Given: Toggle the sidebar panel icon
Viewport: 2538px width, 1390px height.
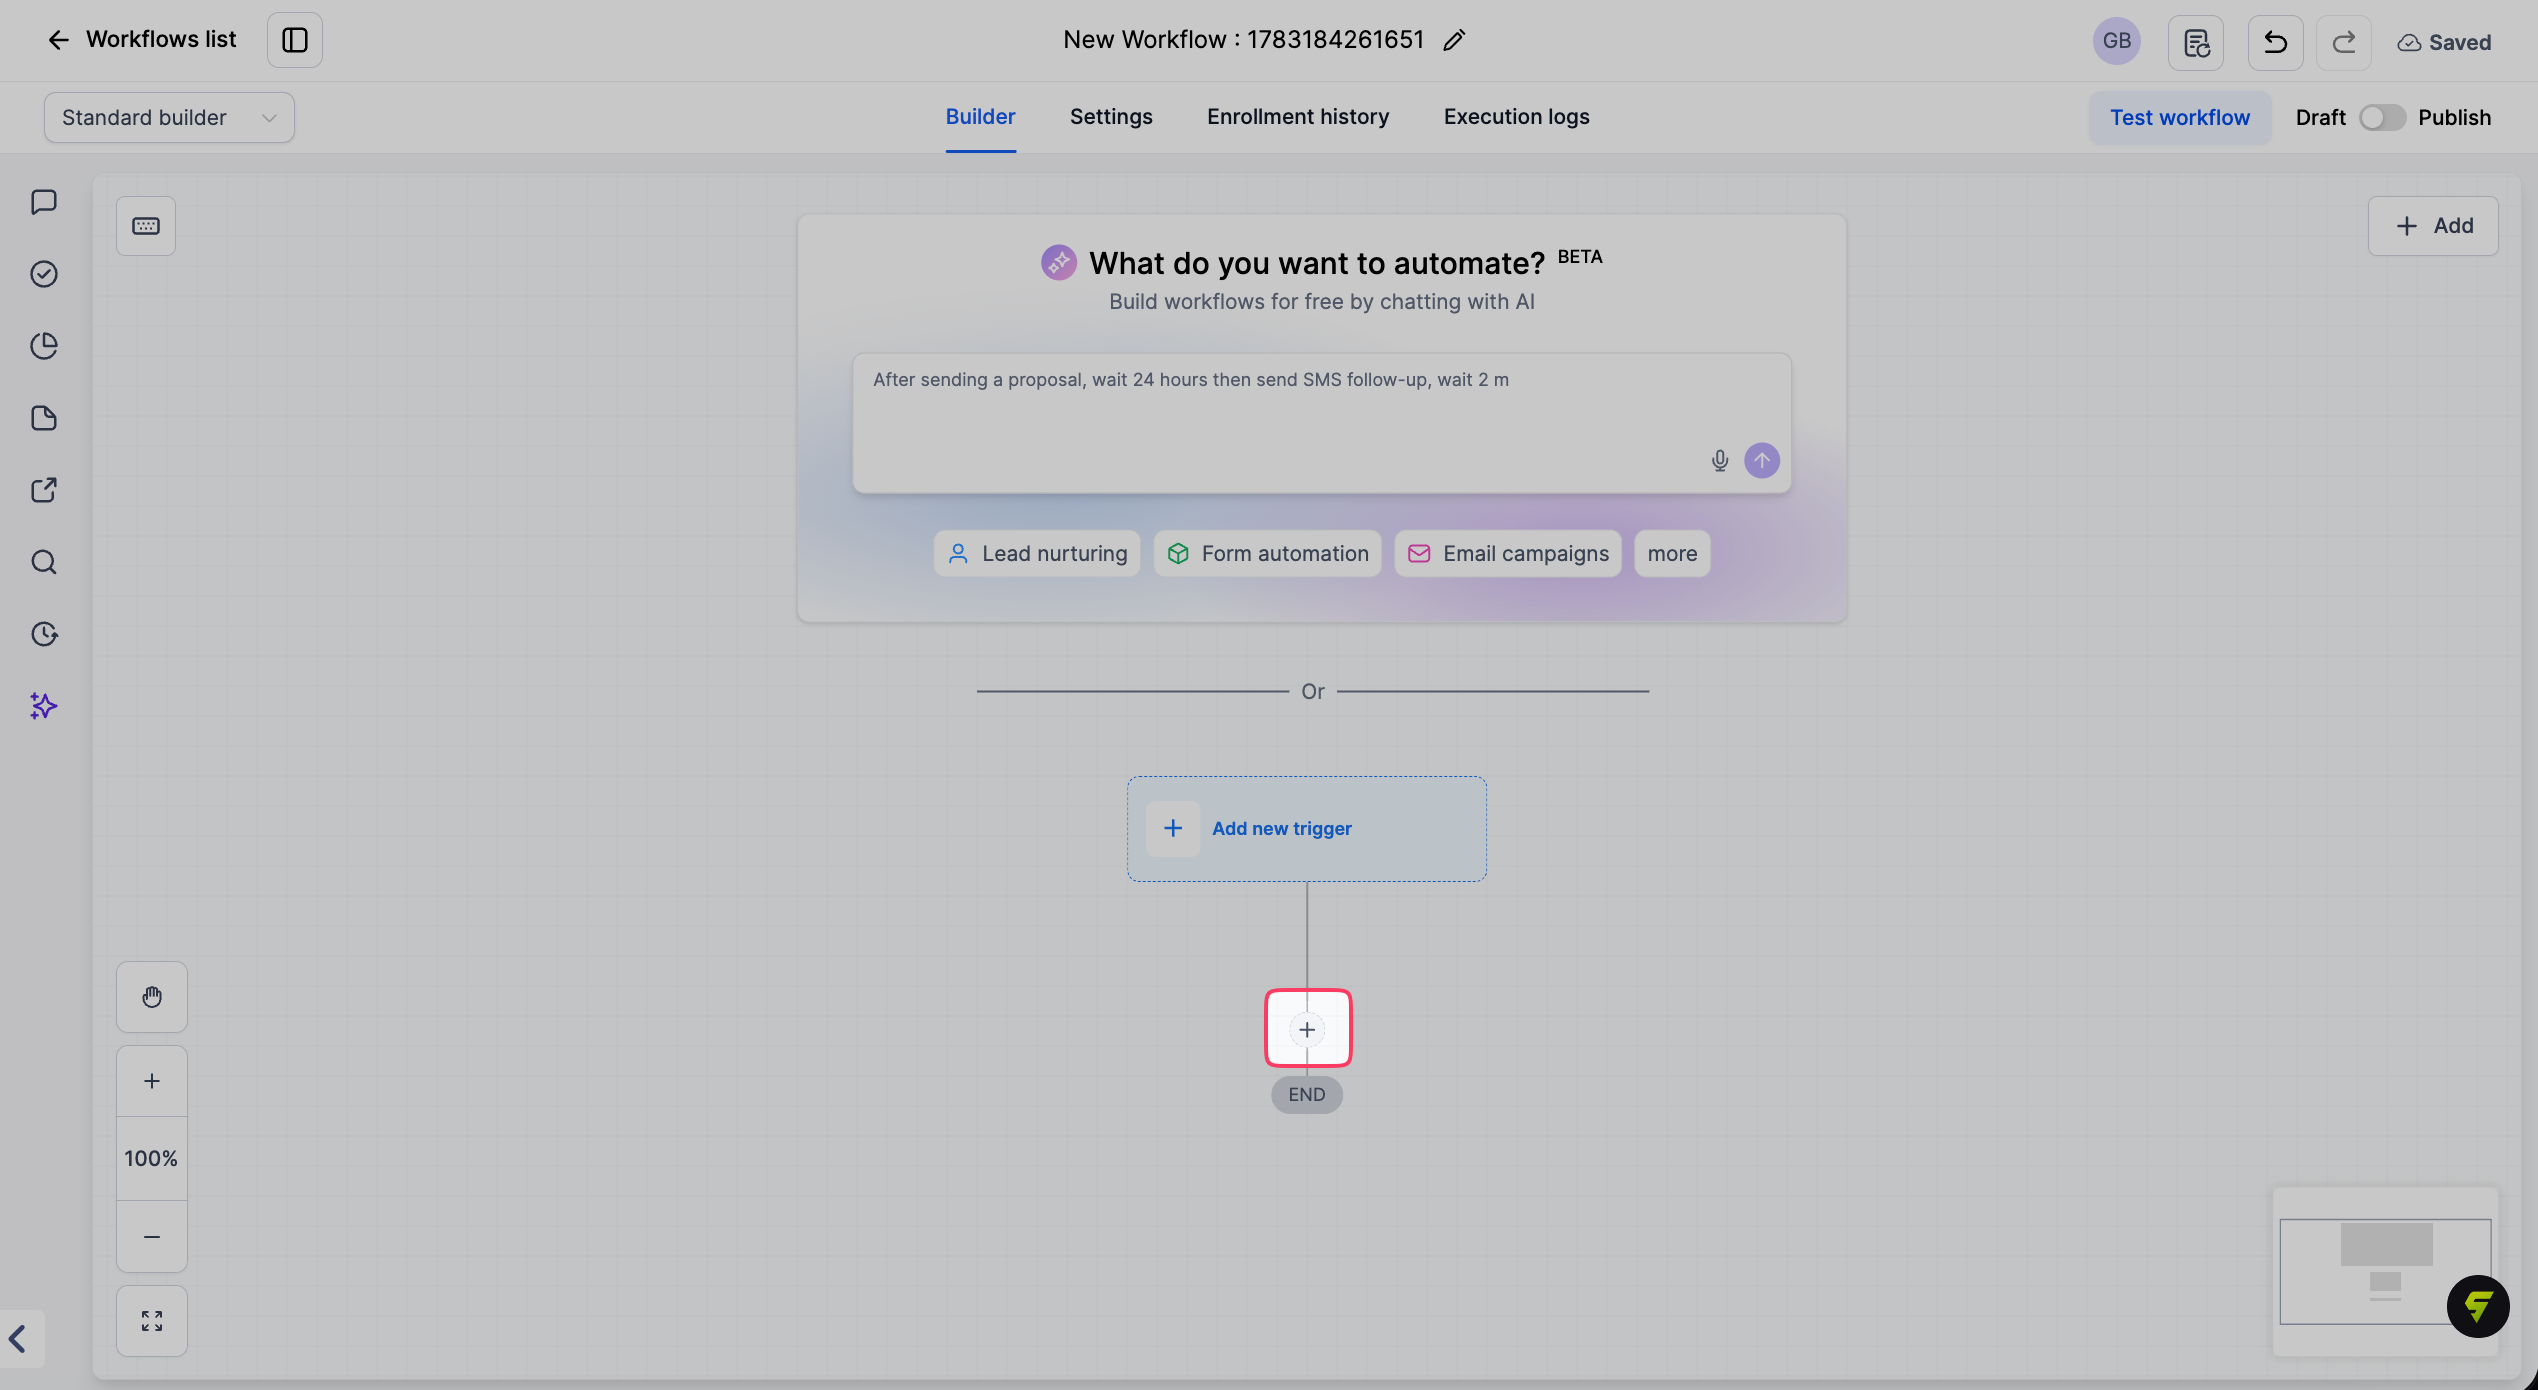Looking at the screenshot, I should 294,40.
